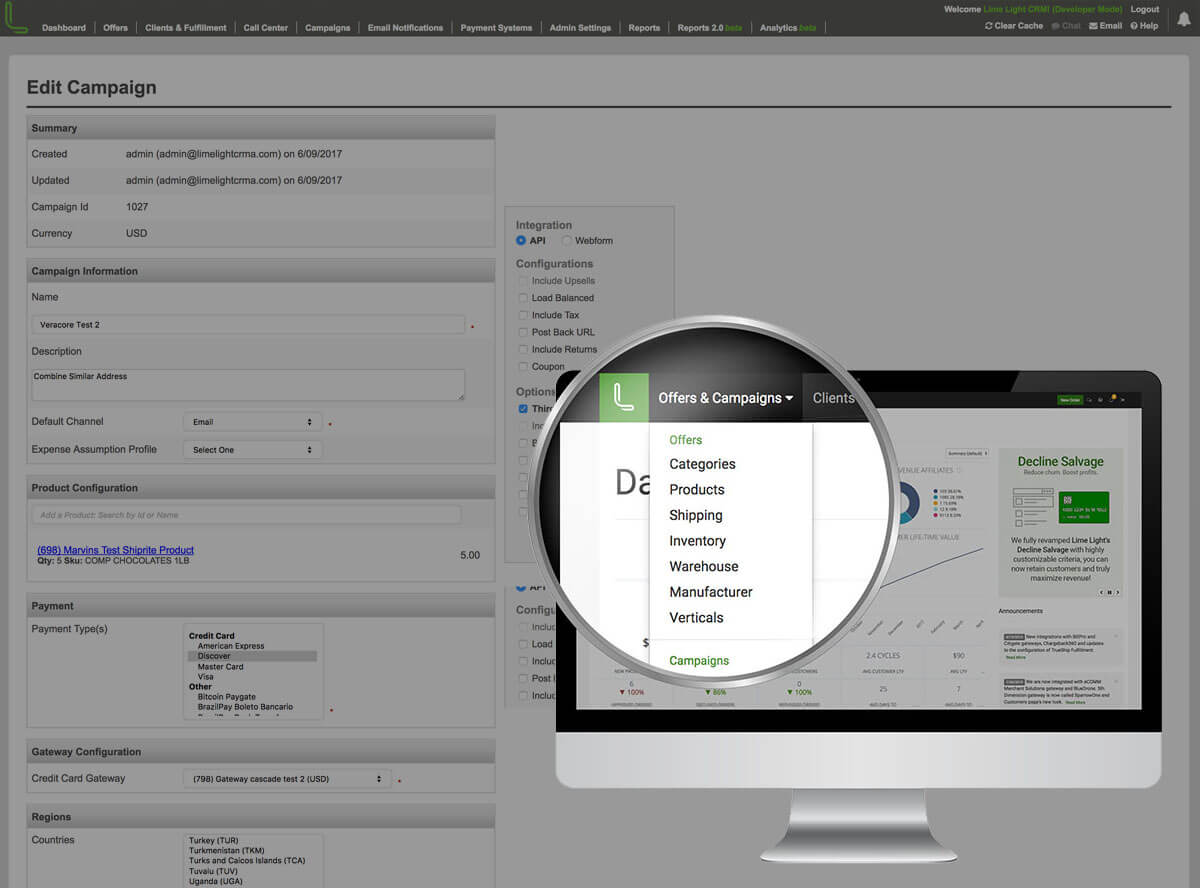Open the Default Channel dropdown
Viewport: 1200px width, 888px height.
click(x=253, y=422)
